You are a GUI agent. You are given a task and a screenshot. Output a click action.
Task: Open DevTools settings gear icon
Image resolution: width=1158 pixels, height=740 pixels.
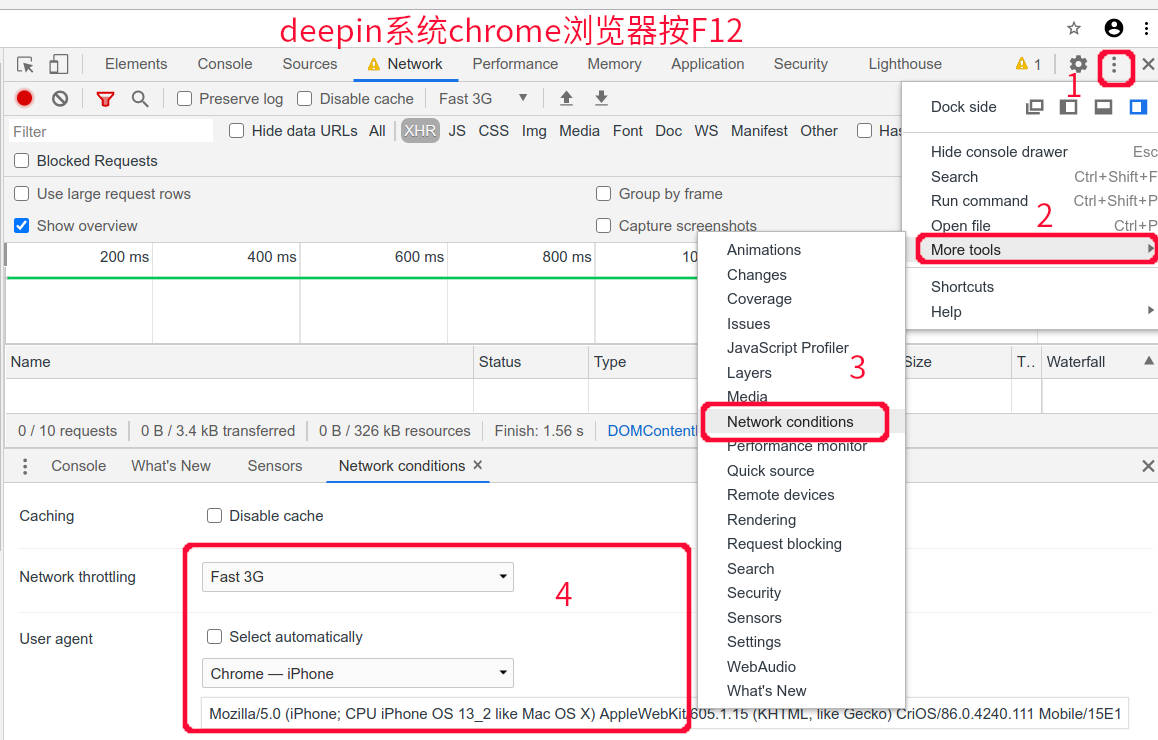1078,64
